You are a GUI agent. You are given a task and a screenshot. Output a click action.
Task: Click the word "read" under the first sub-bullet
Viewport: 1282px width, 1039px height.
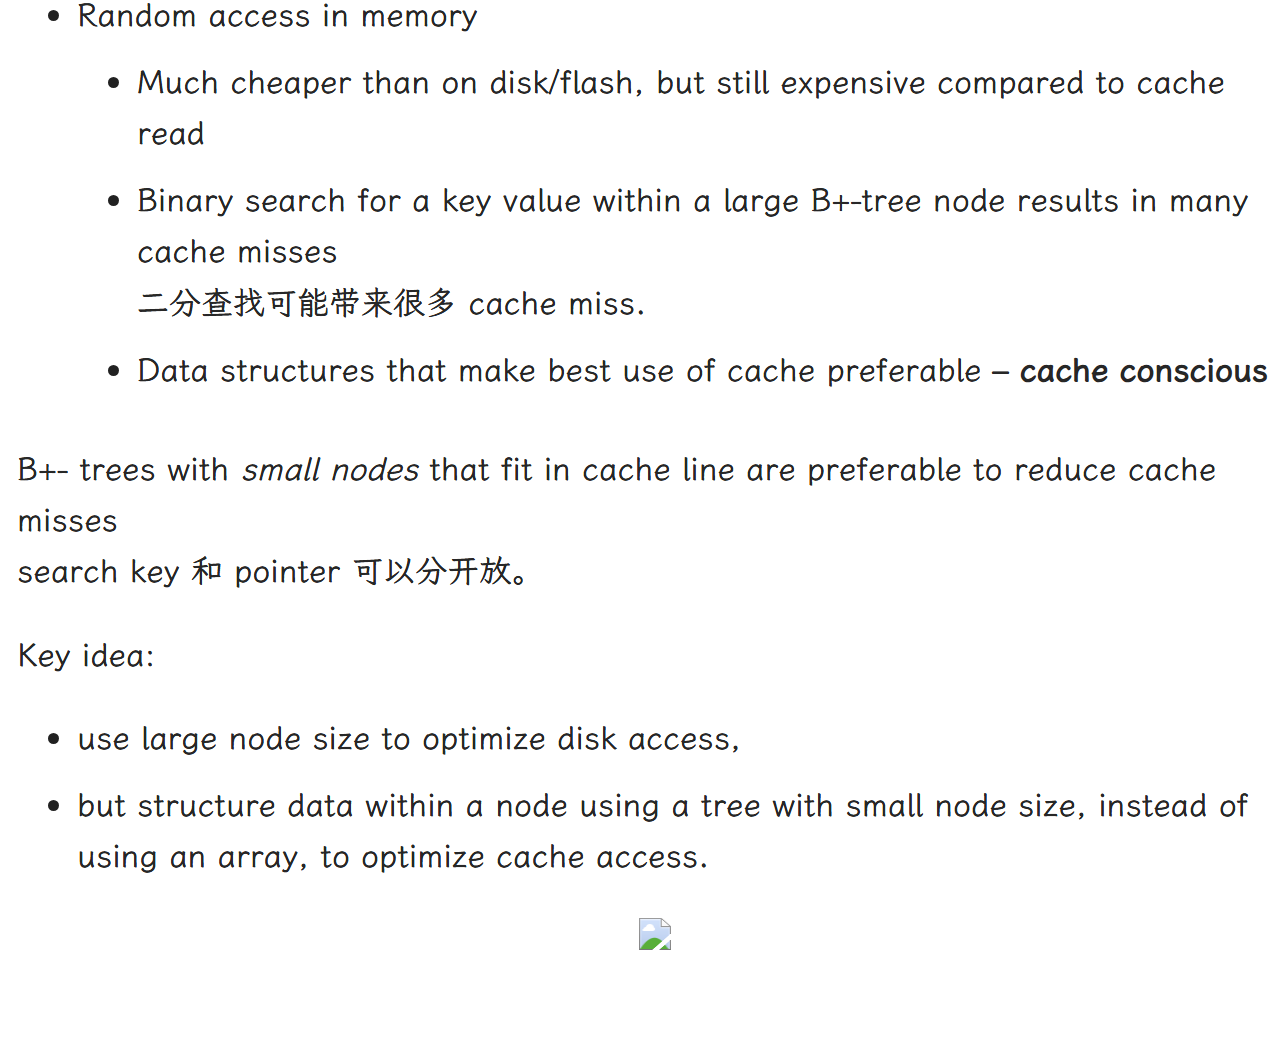pos(171,134)
